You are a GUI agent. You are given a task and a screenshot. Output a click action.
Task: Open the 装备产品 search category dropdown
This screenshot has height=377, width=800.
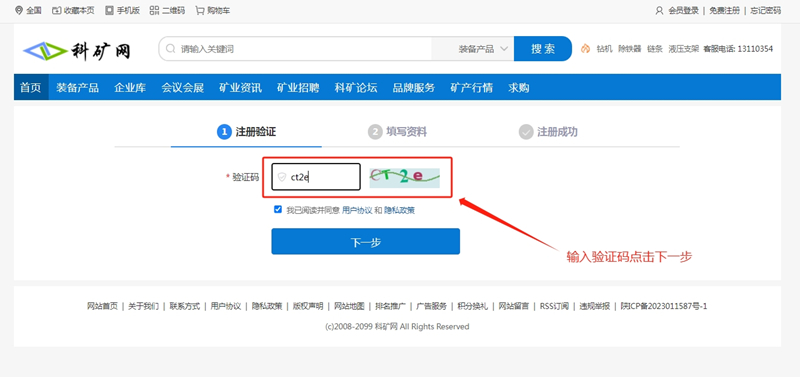pos(483,49)
